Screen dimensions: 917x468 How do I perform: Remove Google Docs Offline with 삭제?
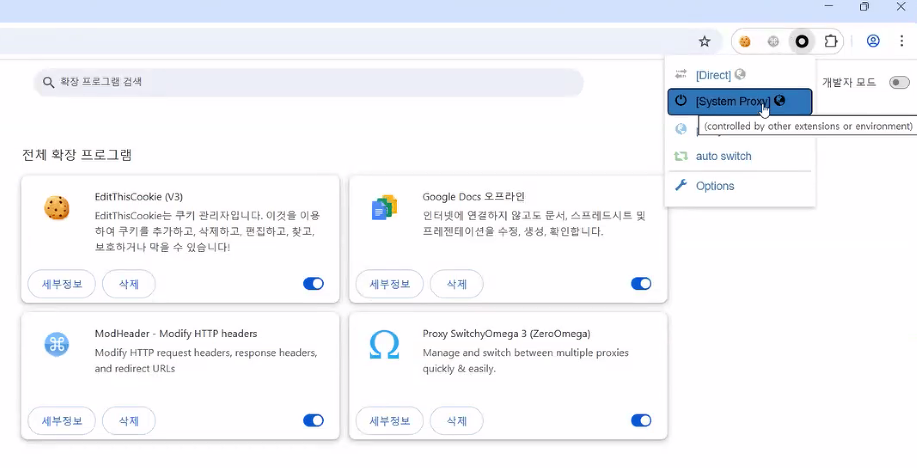pos(457,284)
